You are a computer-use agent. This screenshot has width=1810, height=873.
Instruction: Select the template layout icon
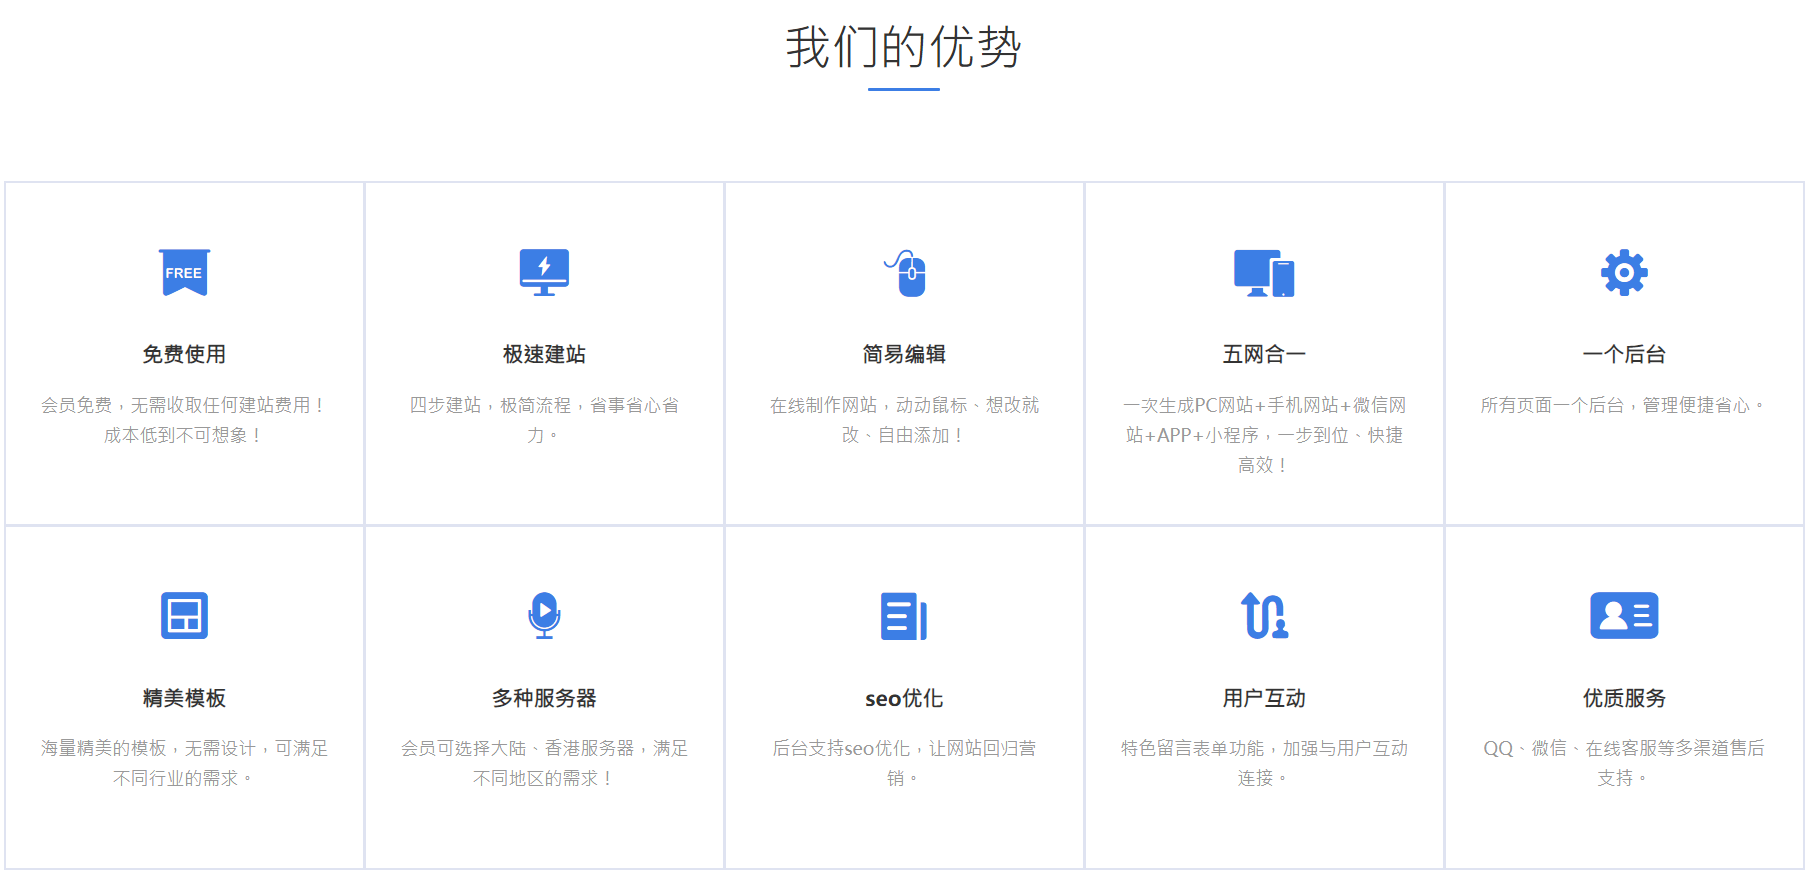coord(184,616)
